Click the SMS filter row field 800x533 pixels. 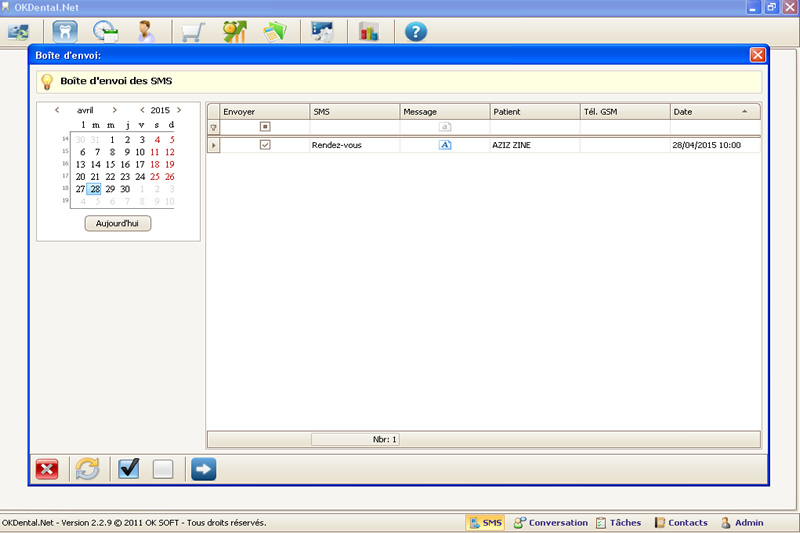[355, 126]
